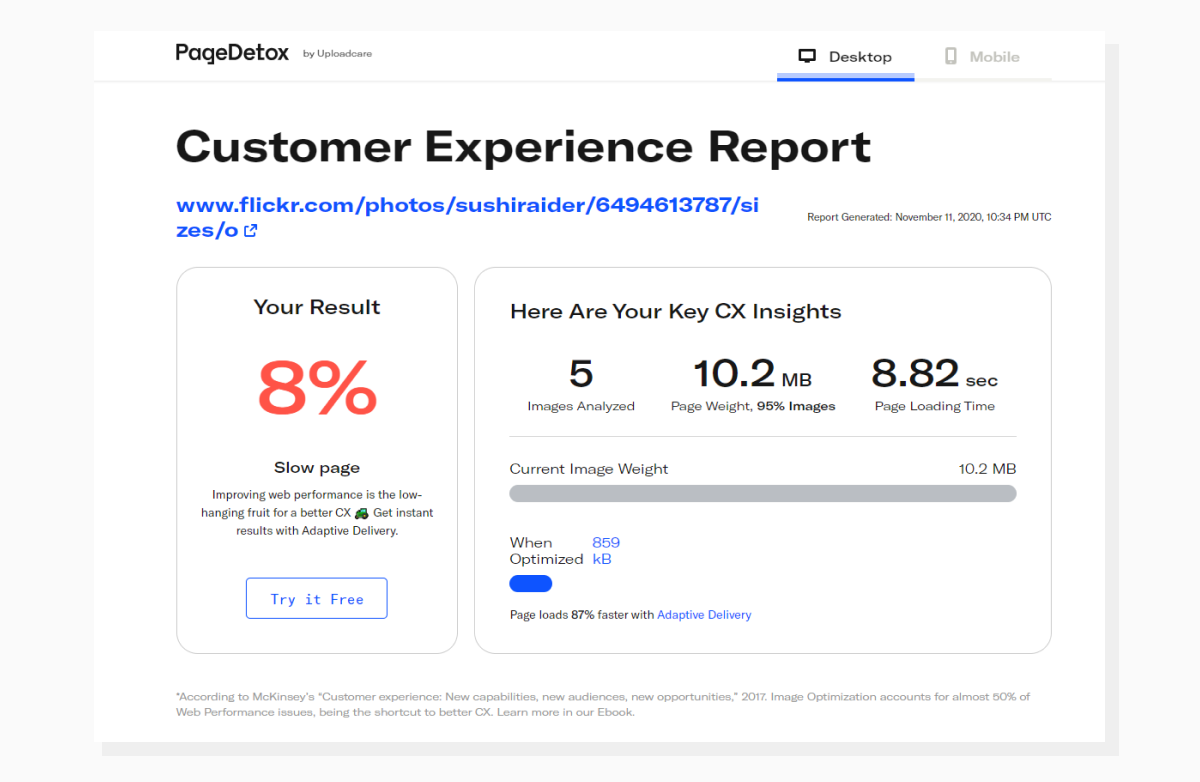Screen dimensions: 1200x782
Task: Click the red 8% result score
Action: (x=317, y=388)
